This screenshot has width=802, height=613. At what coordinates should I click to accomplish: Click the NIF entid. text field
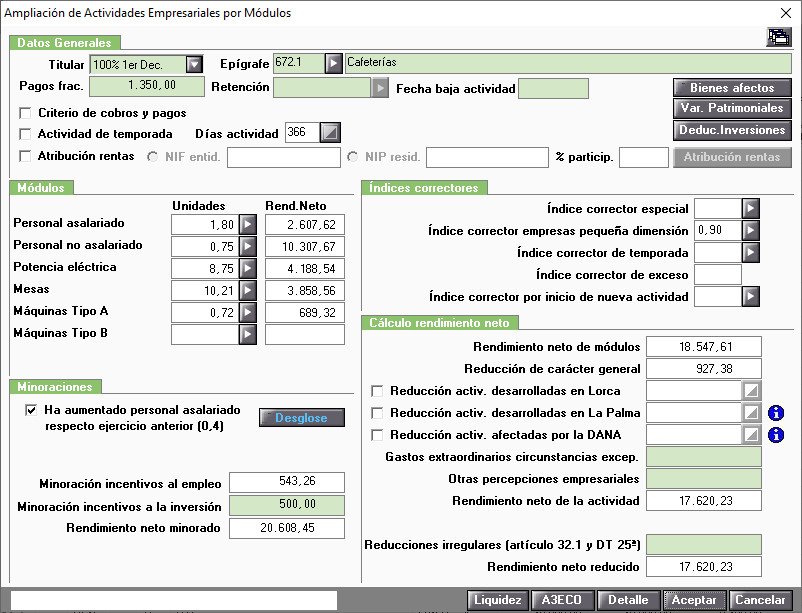[284, 157]
